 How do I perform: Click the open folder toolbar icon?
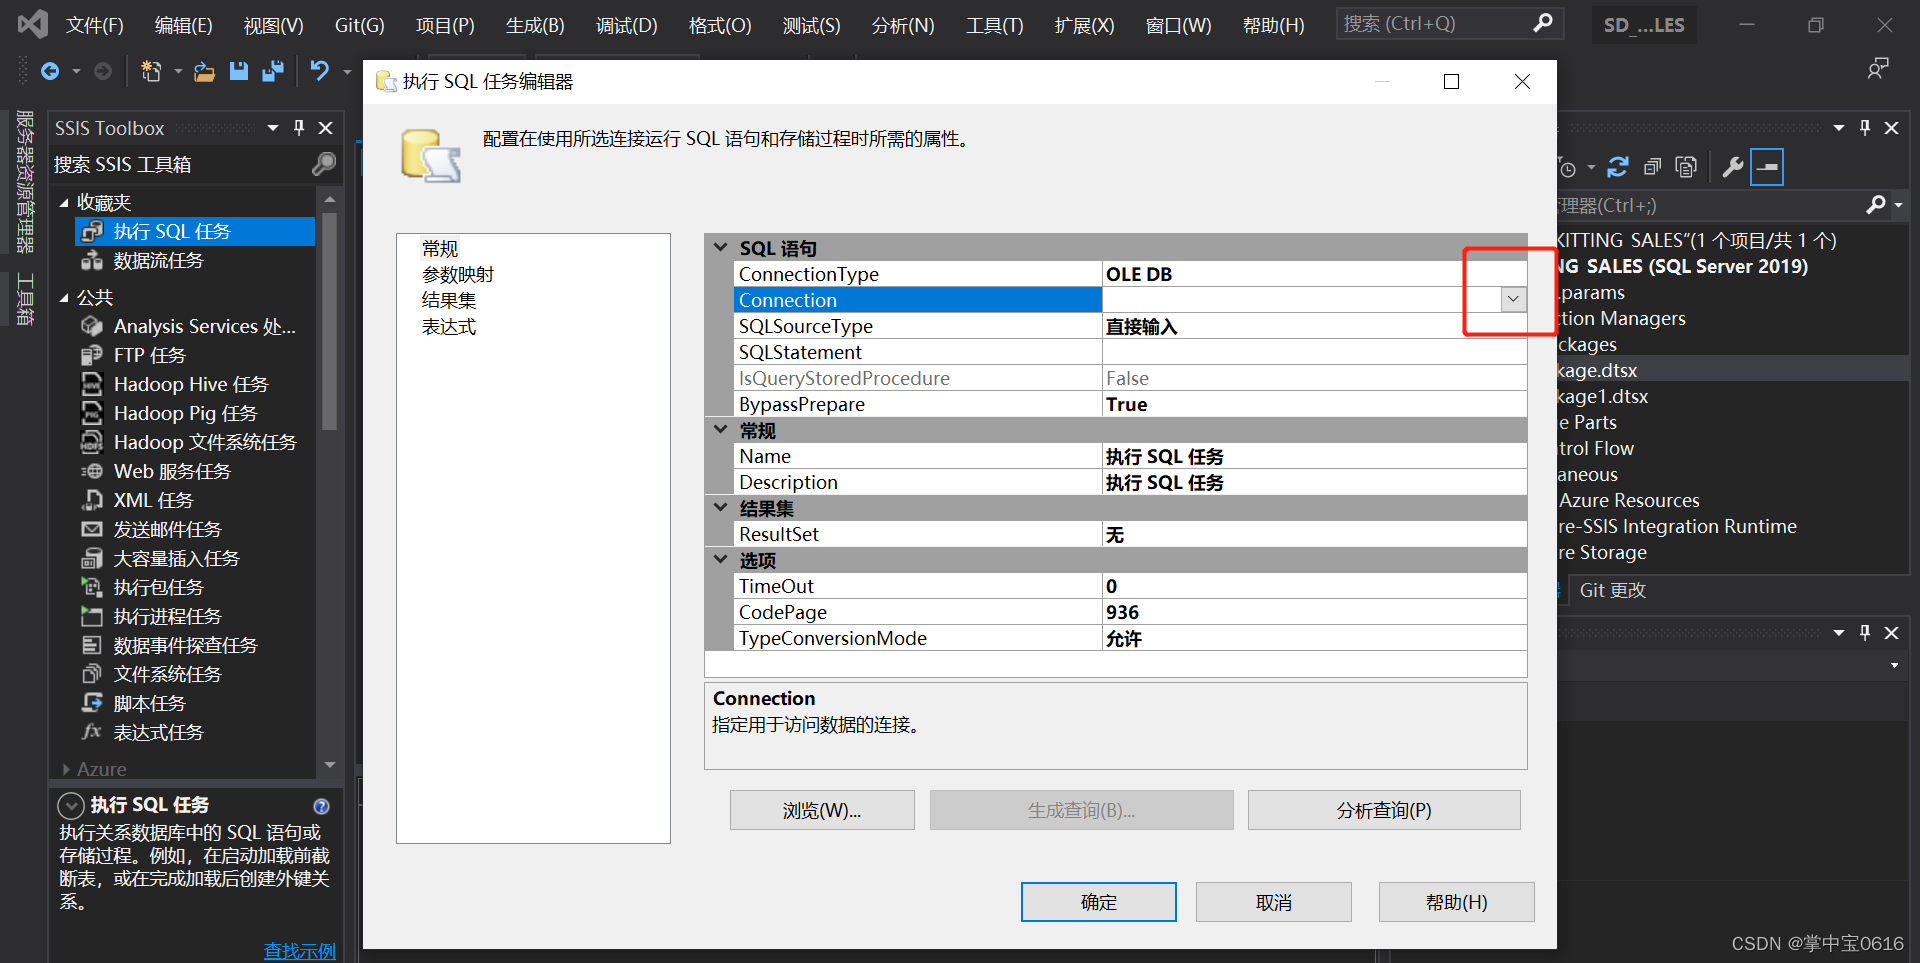coord(204,71)
